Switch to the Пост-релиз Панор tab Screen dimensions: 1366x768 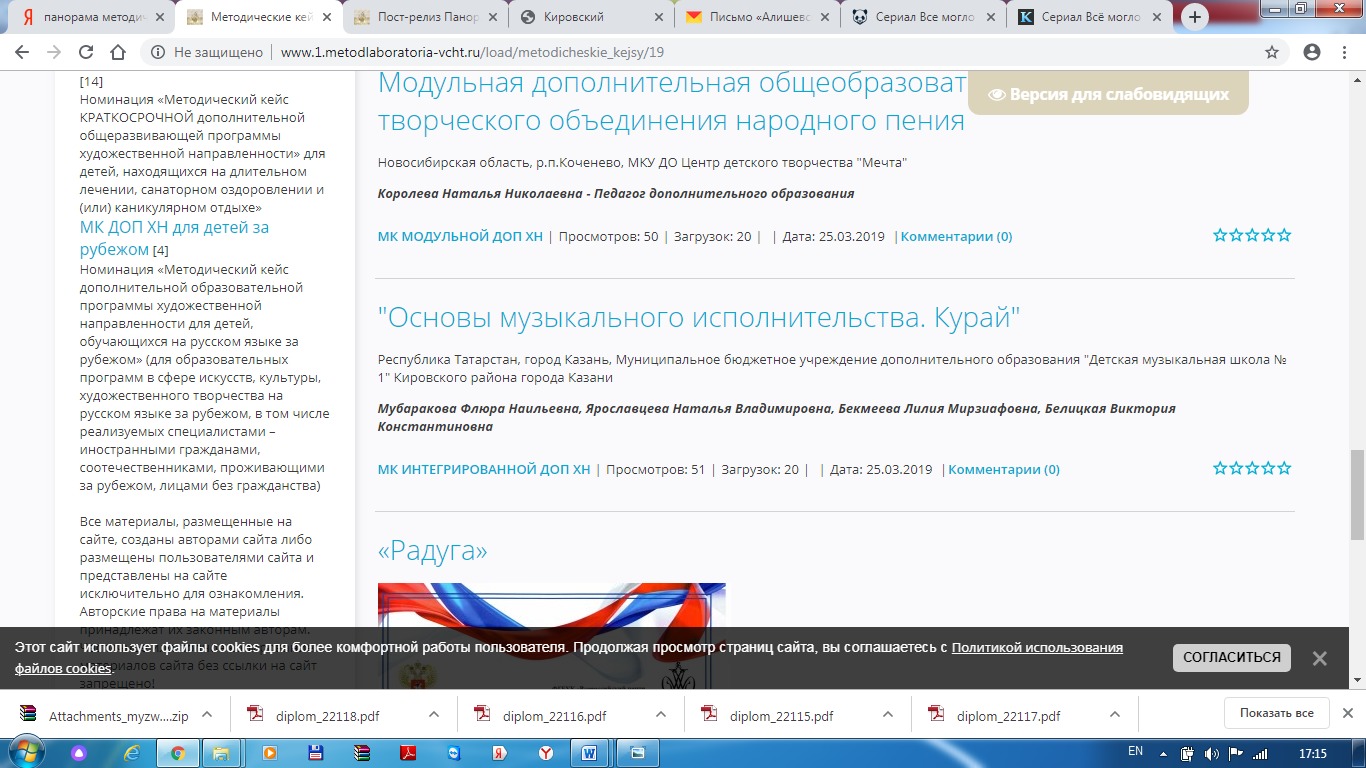click(x=425, y=17)
